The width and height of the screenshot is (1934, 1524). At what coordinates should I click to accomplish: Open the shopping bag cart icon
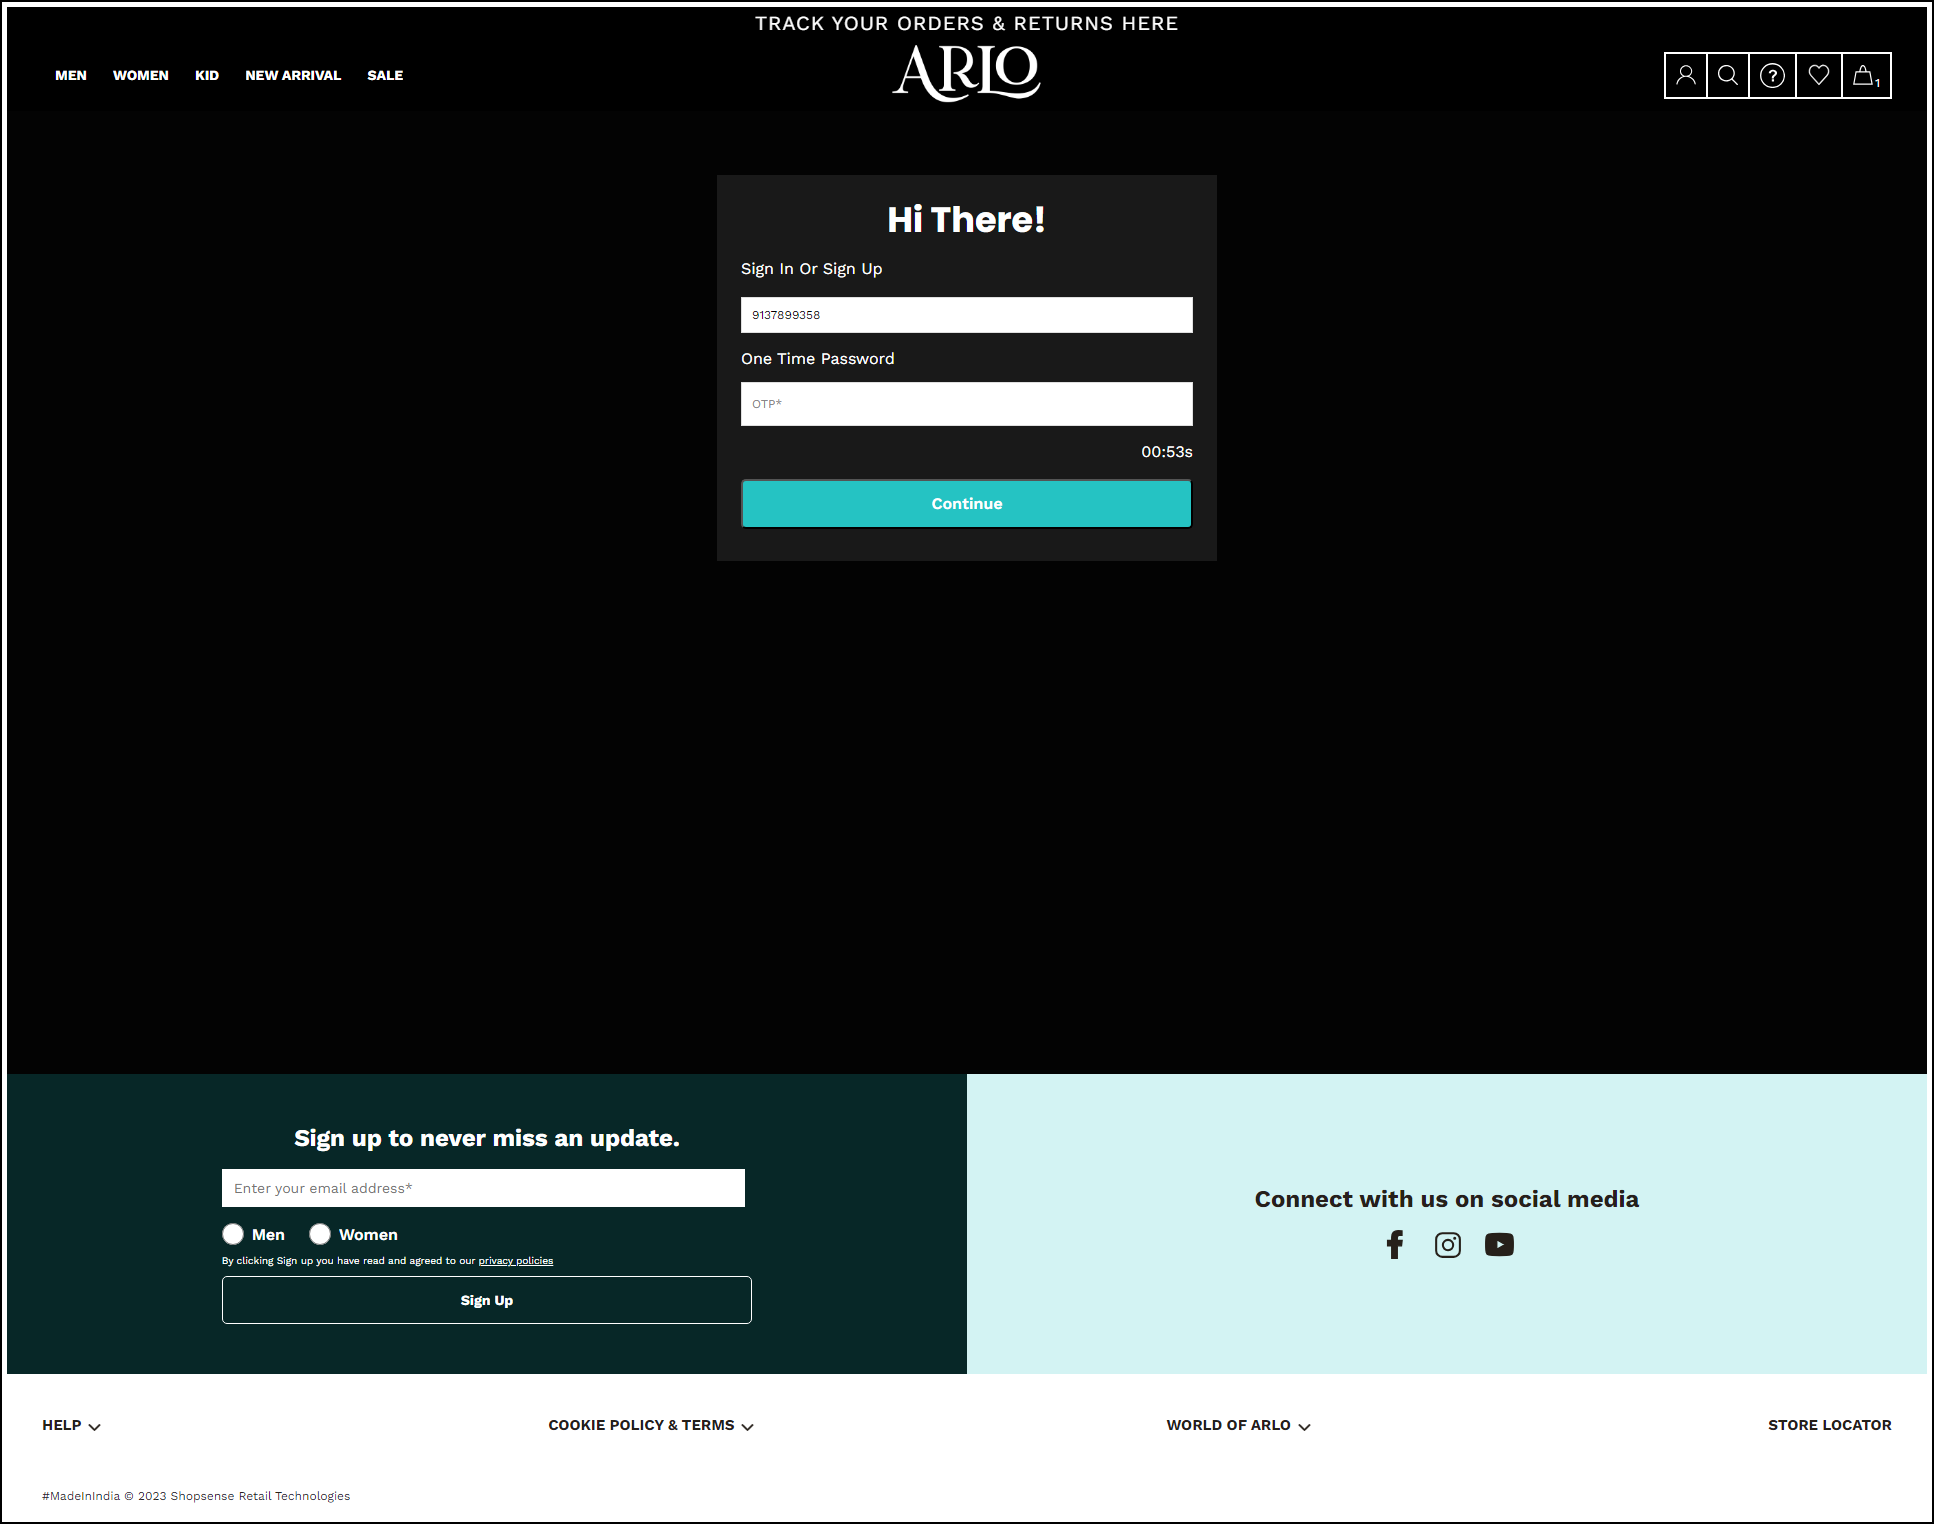(x=1866, y=75)
